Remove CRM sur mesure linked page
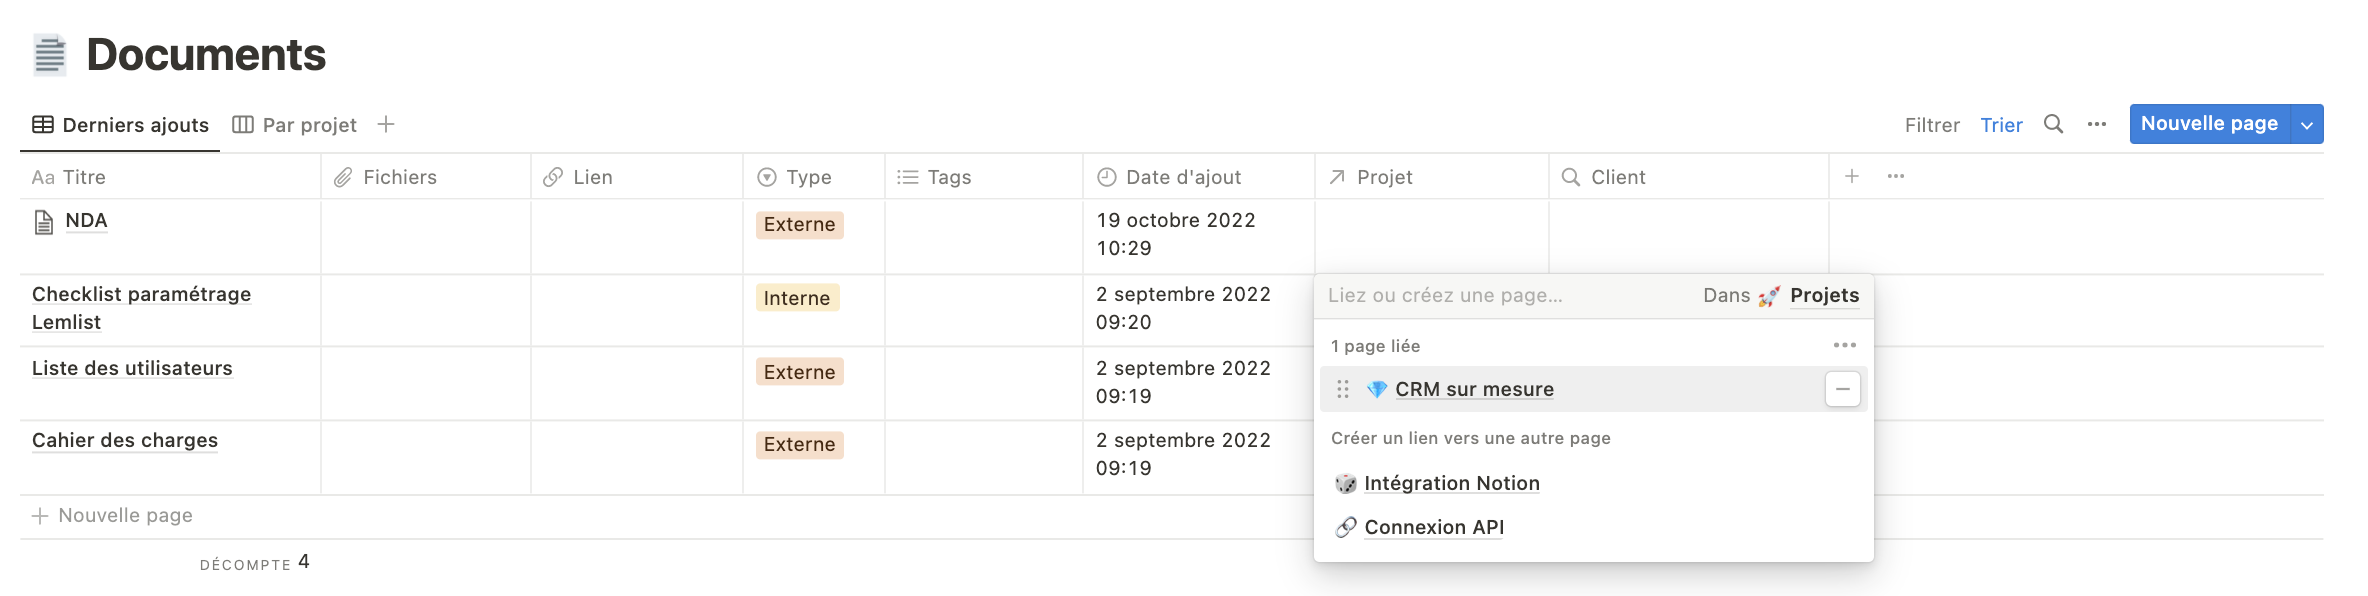The height and width of the screenshot is (596, 2368). (1842, 389)
